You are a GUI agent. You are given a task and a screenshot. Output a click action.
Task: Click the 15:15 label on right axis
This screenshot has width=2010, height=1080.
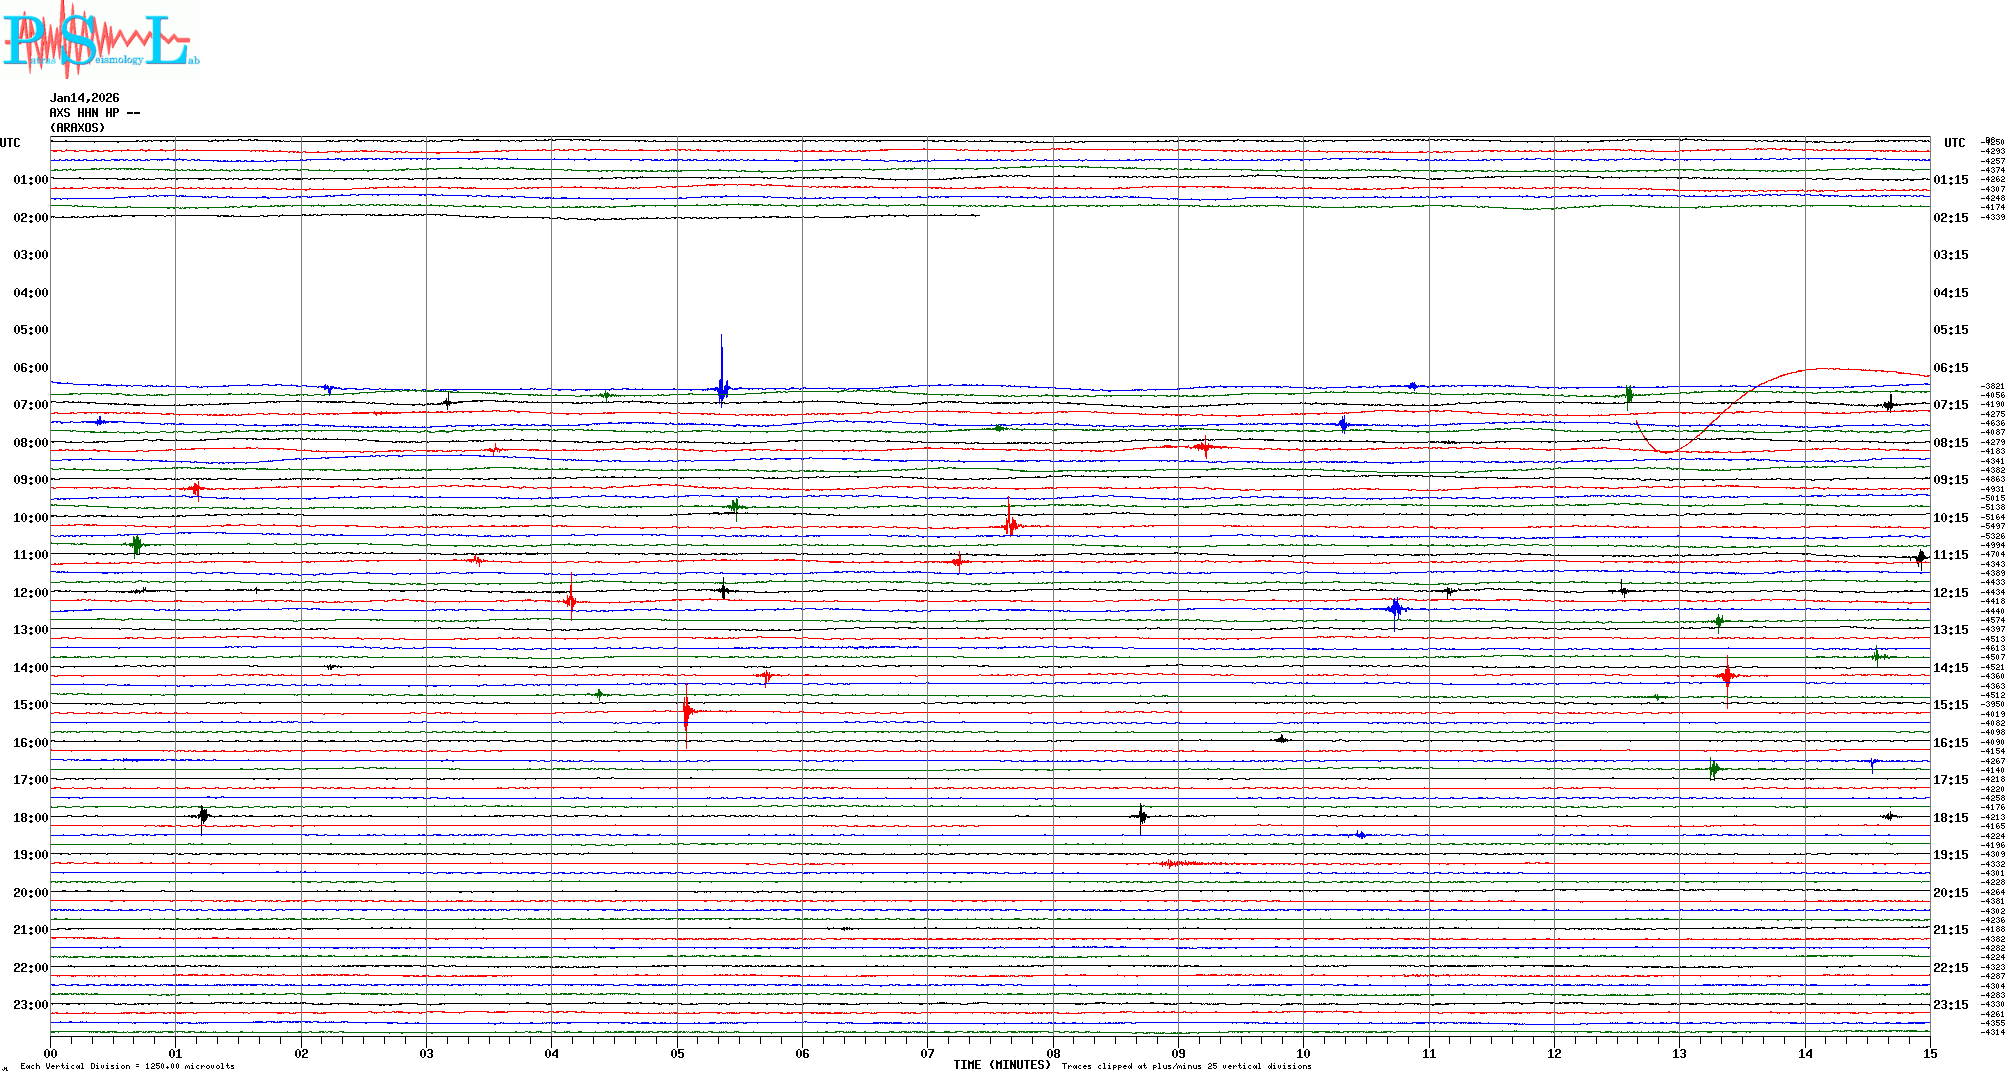click(x=1950, y=705)
